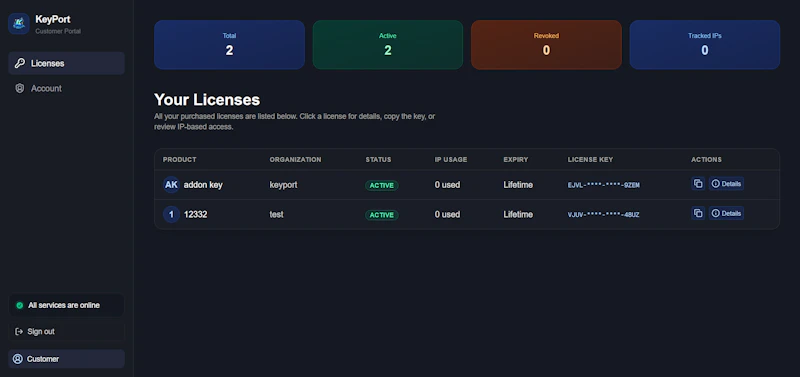
Task: Click the sign out arrow icon
Action: tap(19, 332)
